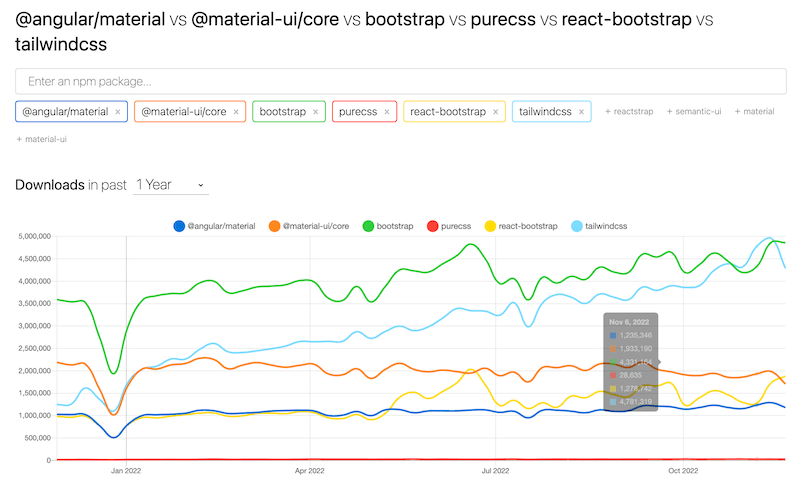Remove the @angular/material package tag
Screen dimensions: 800x486
[x=118, y=112]
